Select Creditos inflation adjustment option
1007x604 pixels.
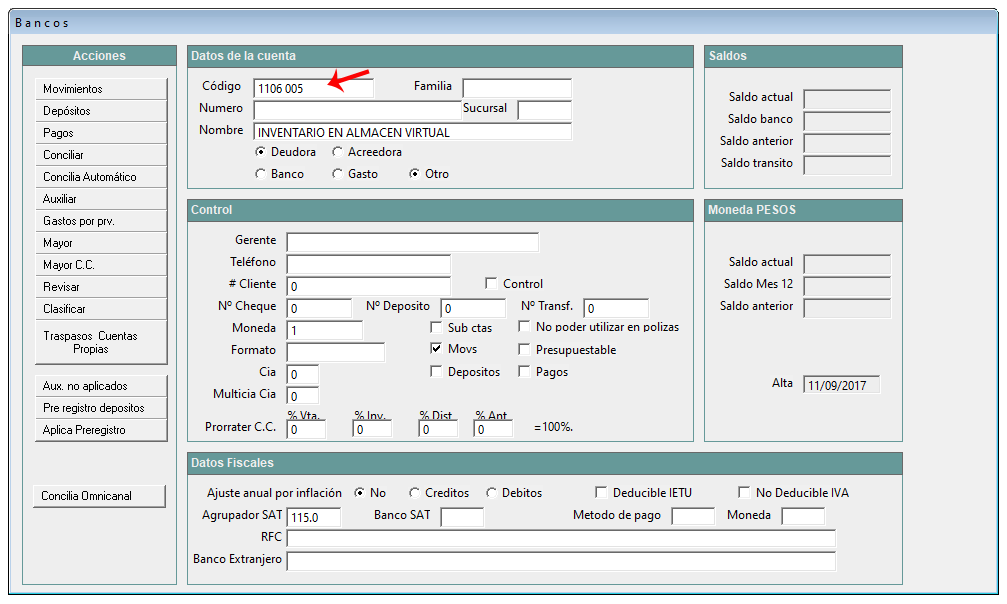[414, 492]
